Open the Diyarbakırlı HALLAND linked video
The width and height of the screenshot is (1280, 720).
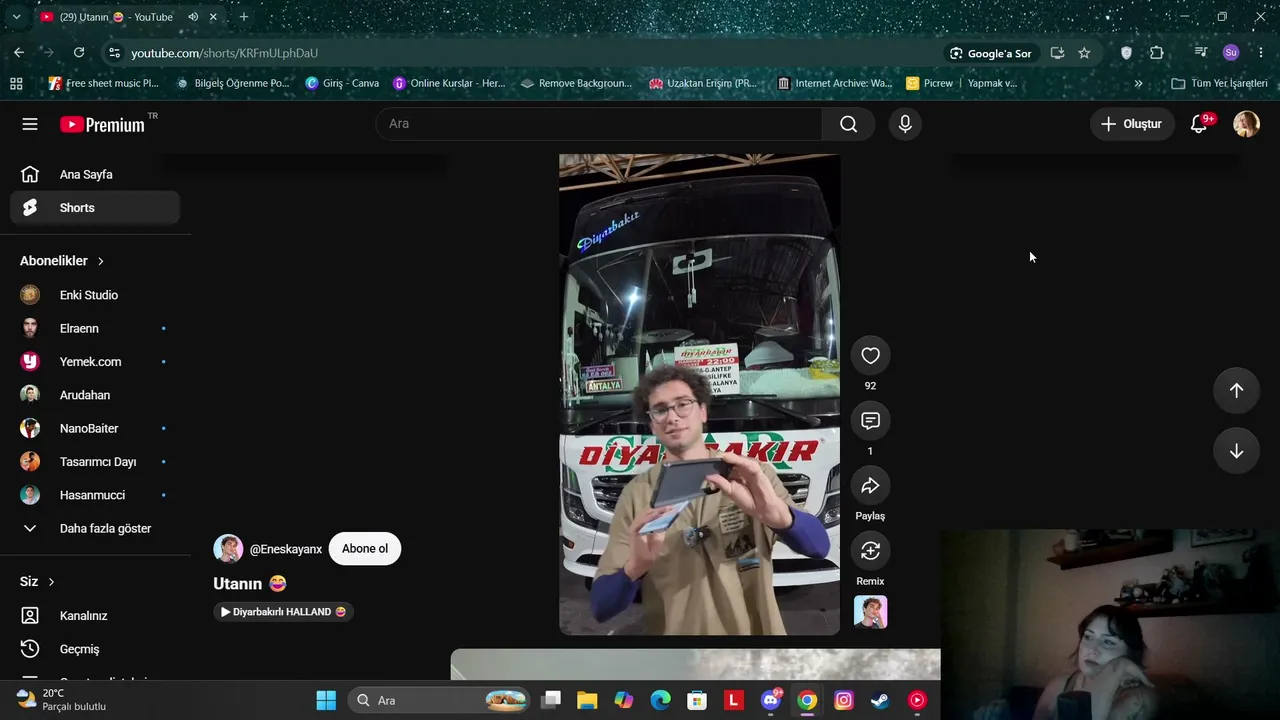(x=284, y=612)
